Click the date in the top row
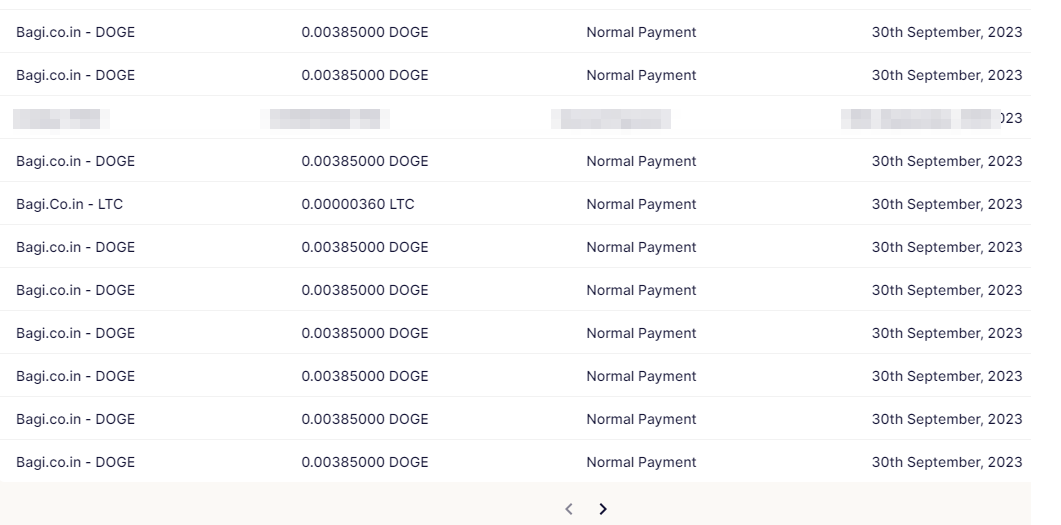 tap(946, 32)
